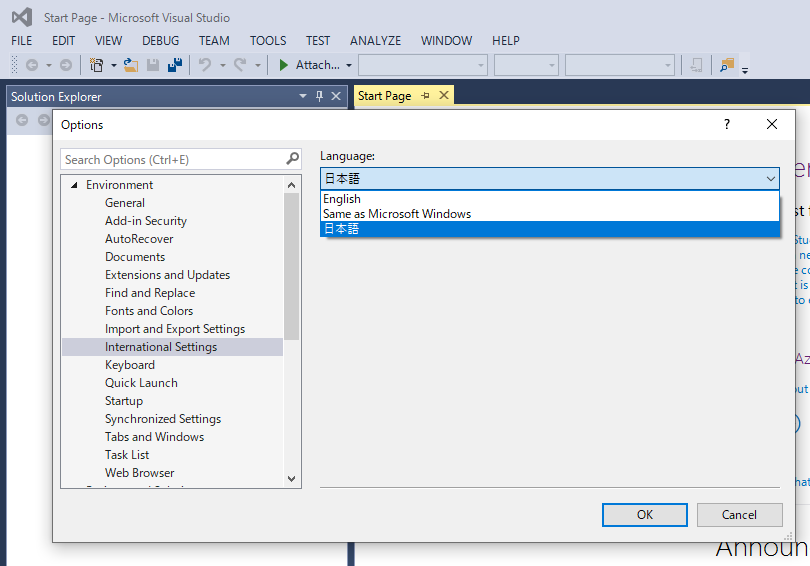Open the DEBUG menu
The image size is (810, 566).
click(160, 41)
